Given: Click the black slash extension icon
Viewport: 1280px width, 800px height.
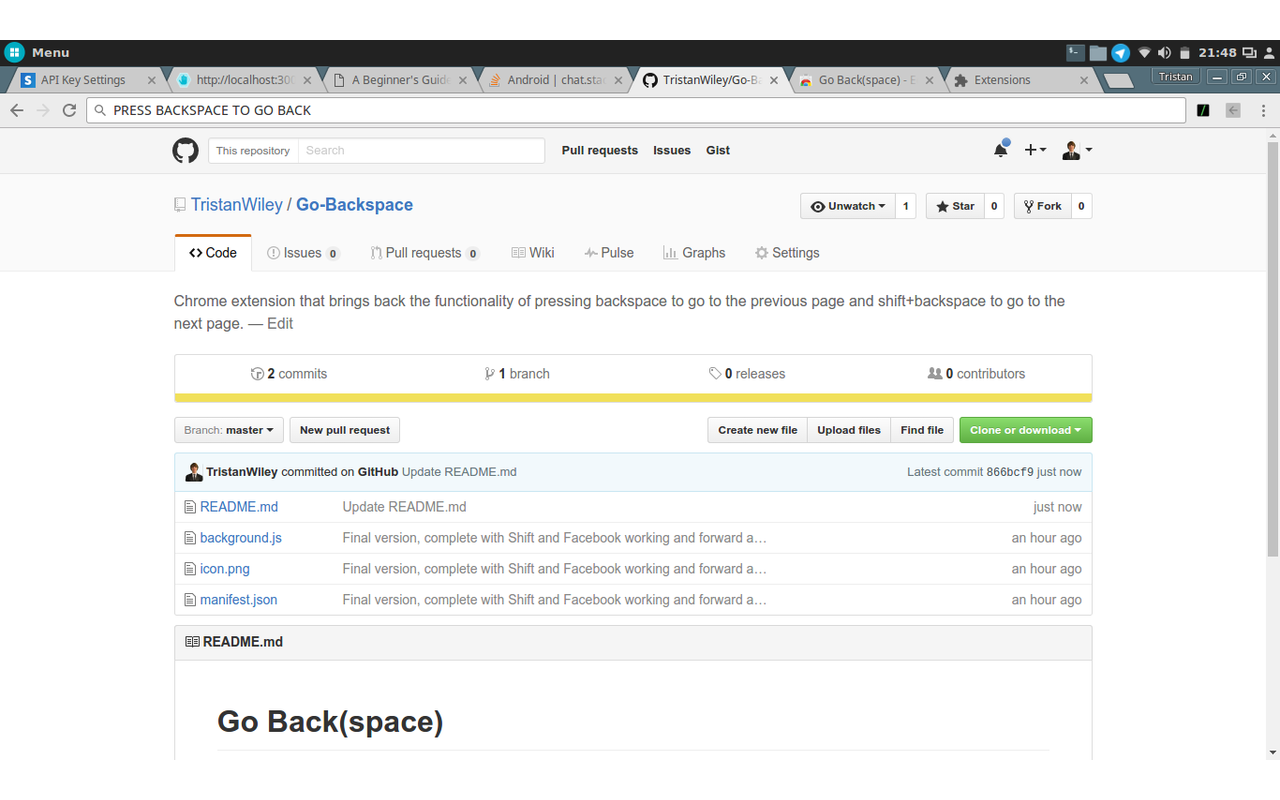Looking at the screenshot, I should point(1203,110).
